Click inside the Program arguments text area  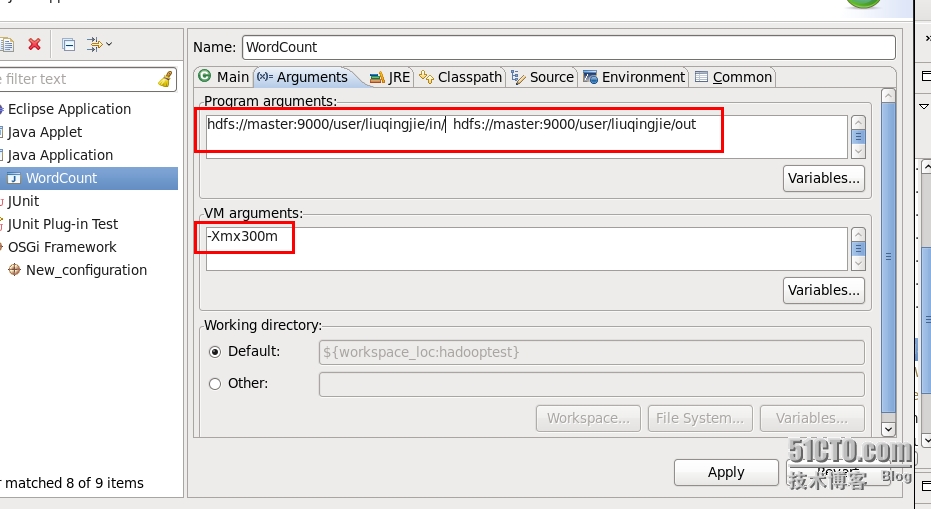click(x=527, y=137)
